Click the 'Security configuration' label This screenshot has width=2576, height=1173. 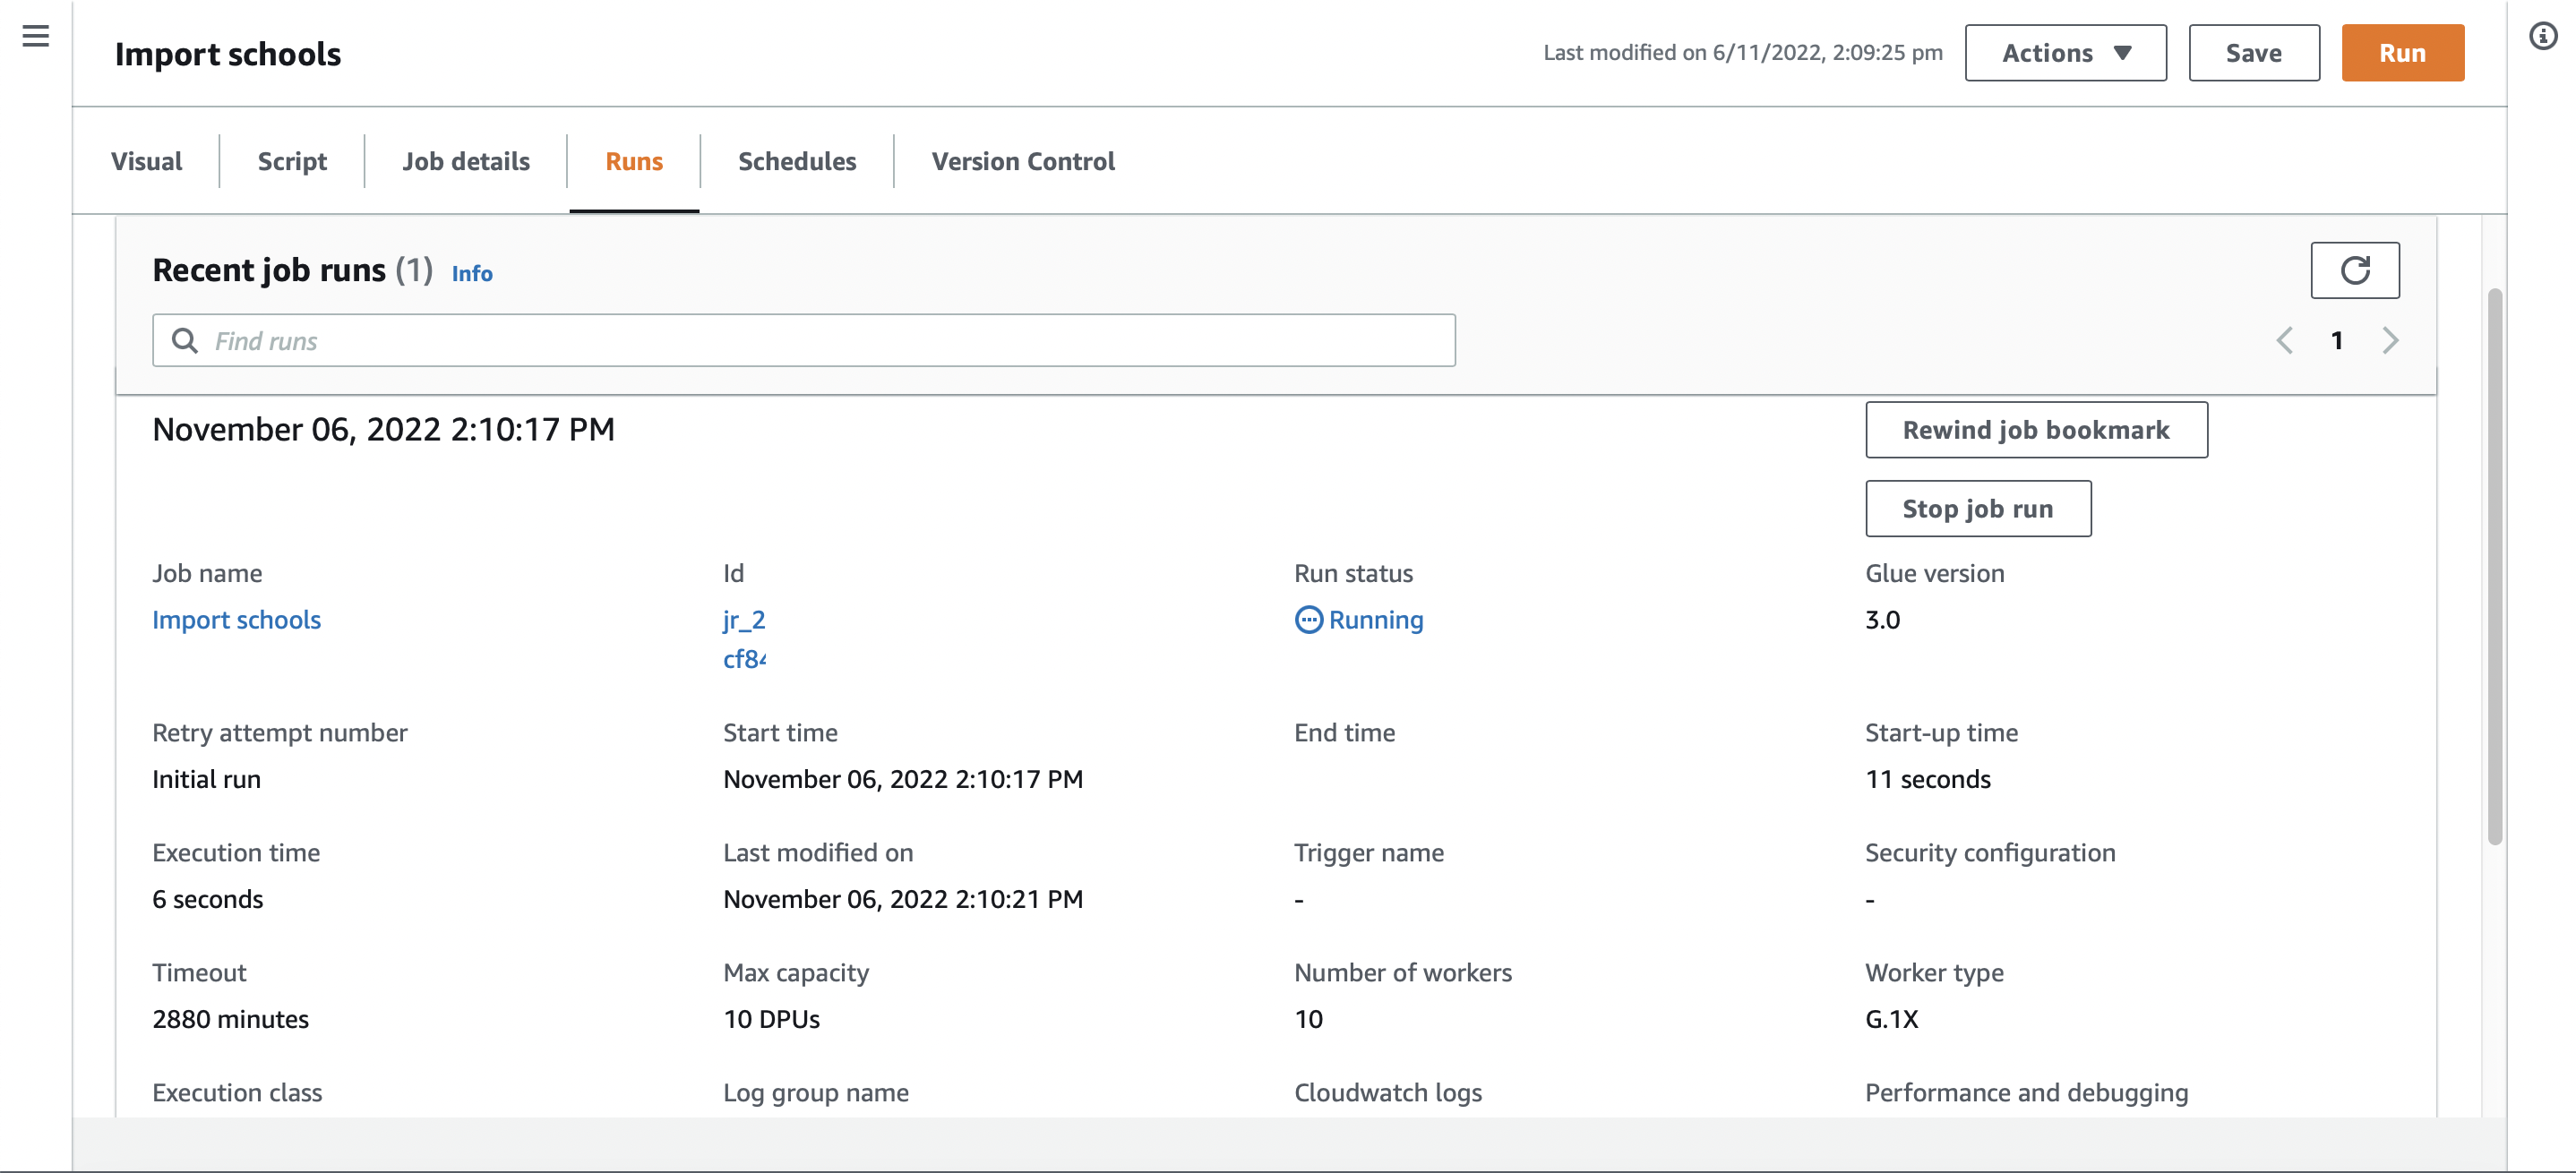(1990, 853)
